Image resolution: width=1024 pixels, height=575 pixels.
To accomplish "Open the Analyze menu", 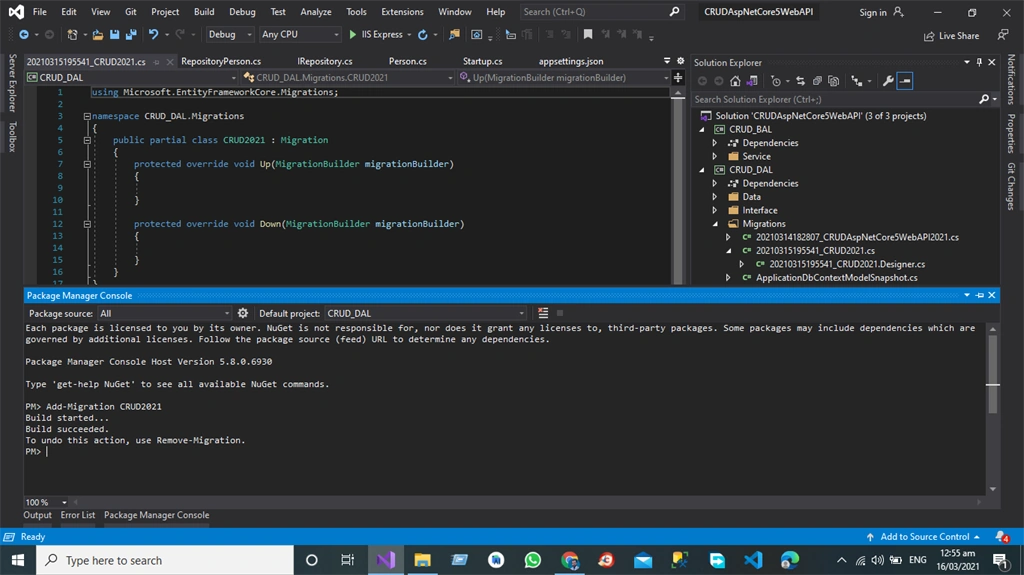I will (x=315, y=12).
